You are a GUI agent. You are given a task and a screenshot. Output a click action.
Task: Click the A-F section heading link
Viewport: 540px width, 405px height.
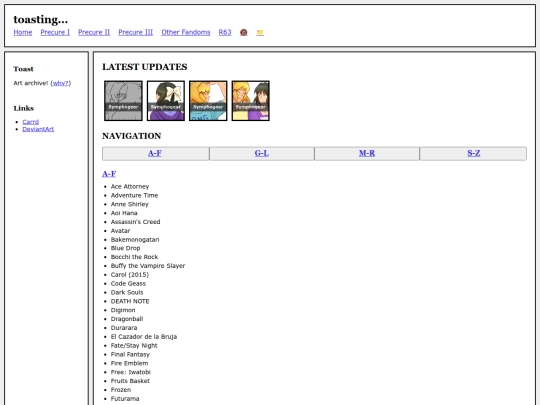click(x=109, y=174)
